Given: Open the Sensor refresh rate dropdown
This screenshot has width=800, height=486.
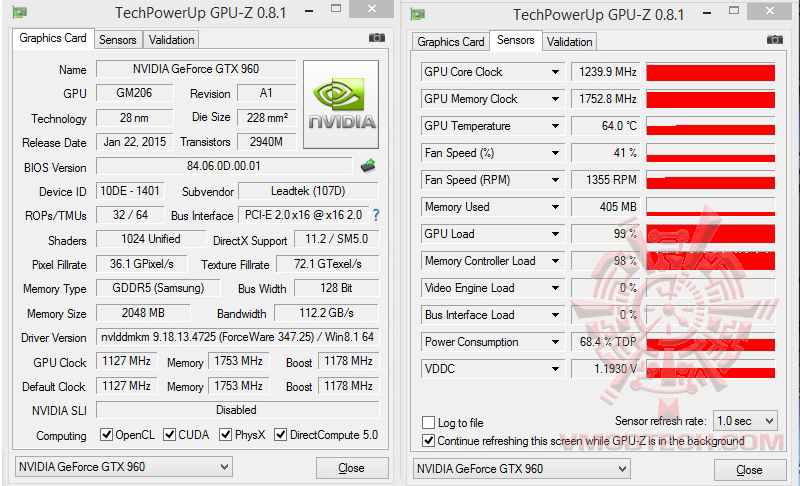Looking at the screenshot, I should click(745, 421).
